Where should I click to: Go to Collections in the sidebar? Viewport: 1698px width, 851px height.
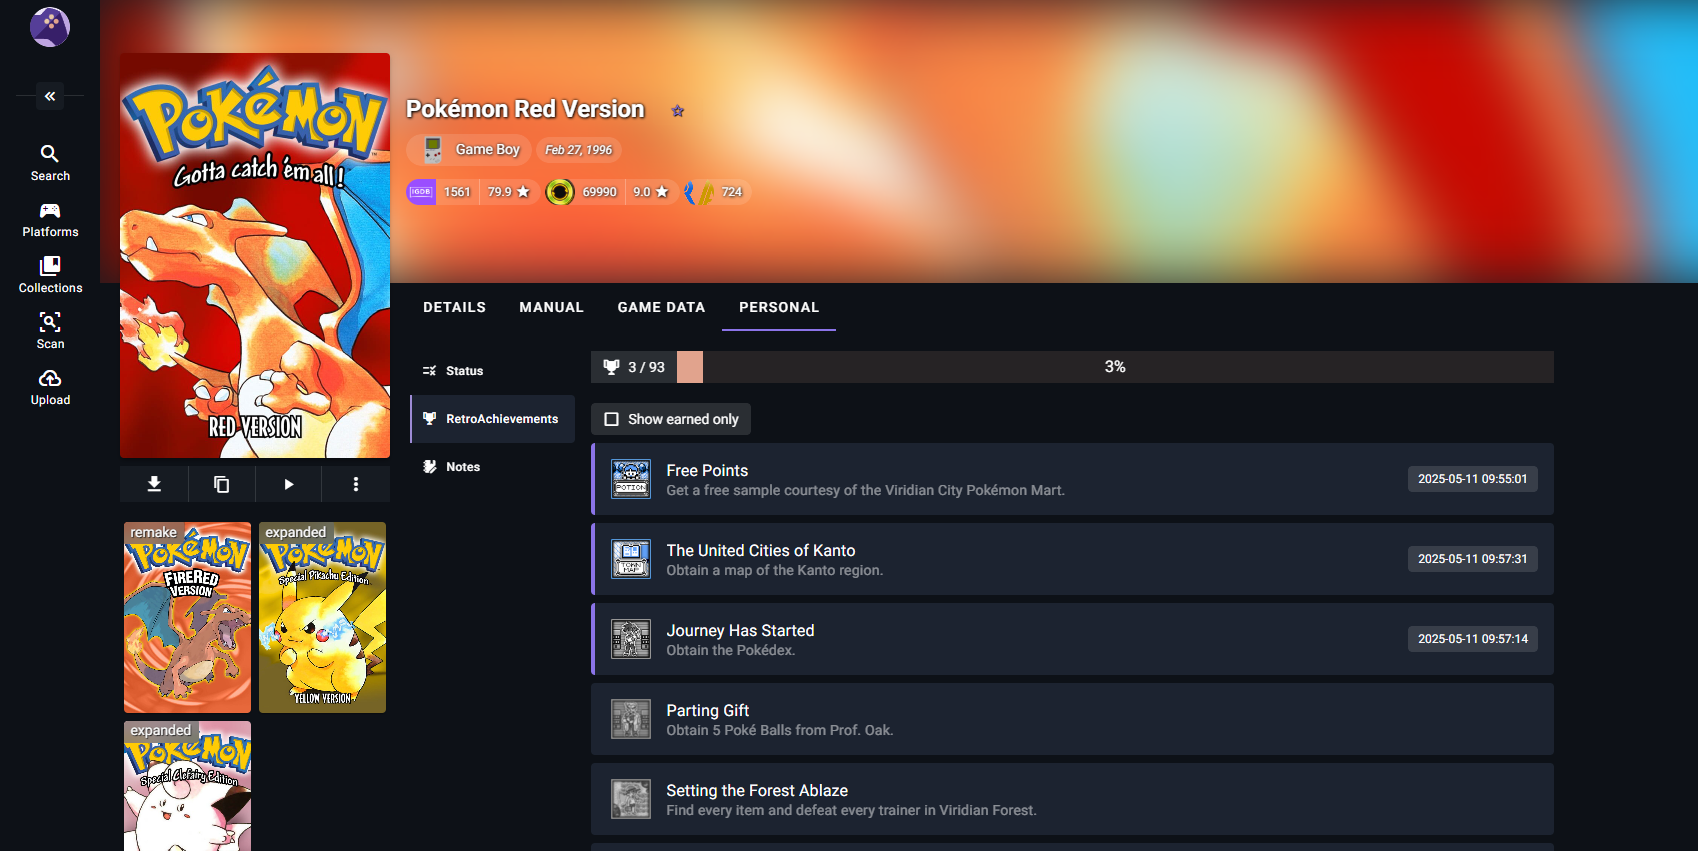click(50, 275)
